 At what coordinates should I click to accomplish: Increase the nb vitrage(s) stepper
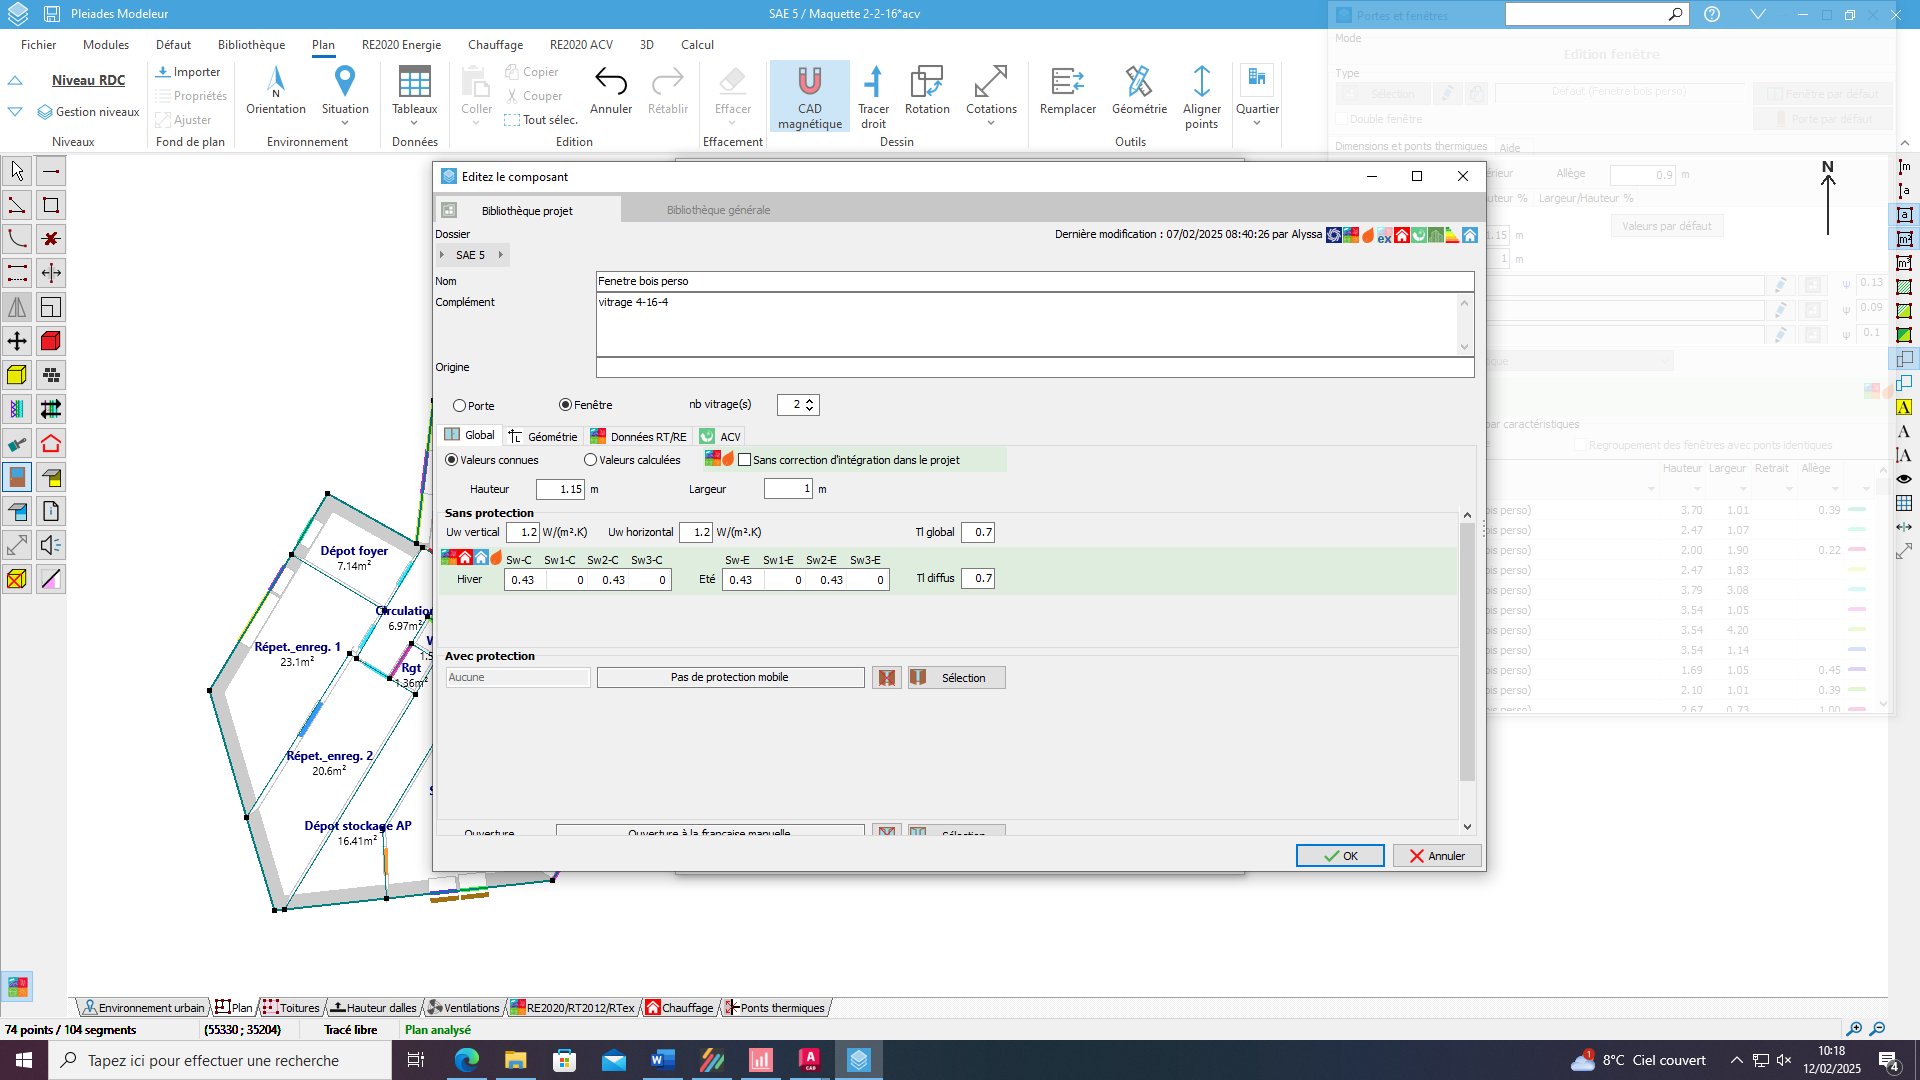click(x=810, y=400)
